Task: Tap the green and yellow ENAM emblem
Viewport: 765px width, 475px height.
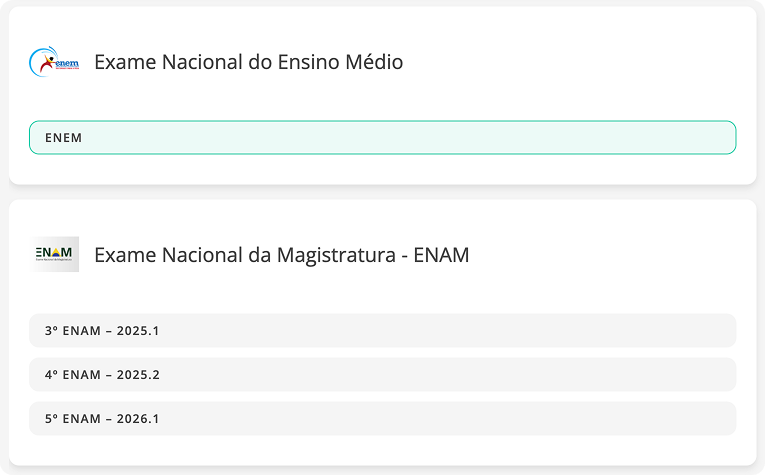Action: click(x=54, y=254)
